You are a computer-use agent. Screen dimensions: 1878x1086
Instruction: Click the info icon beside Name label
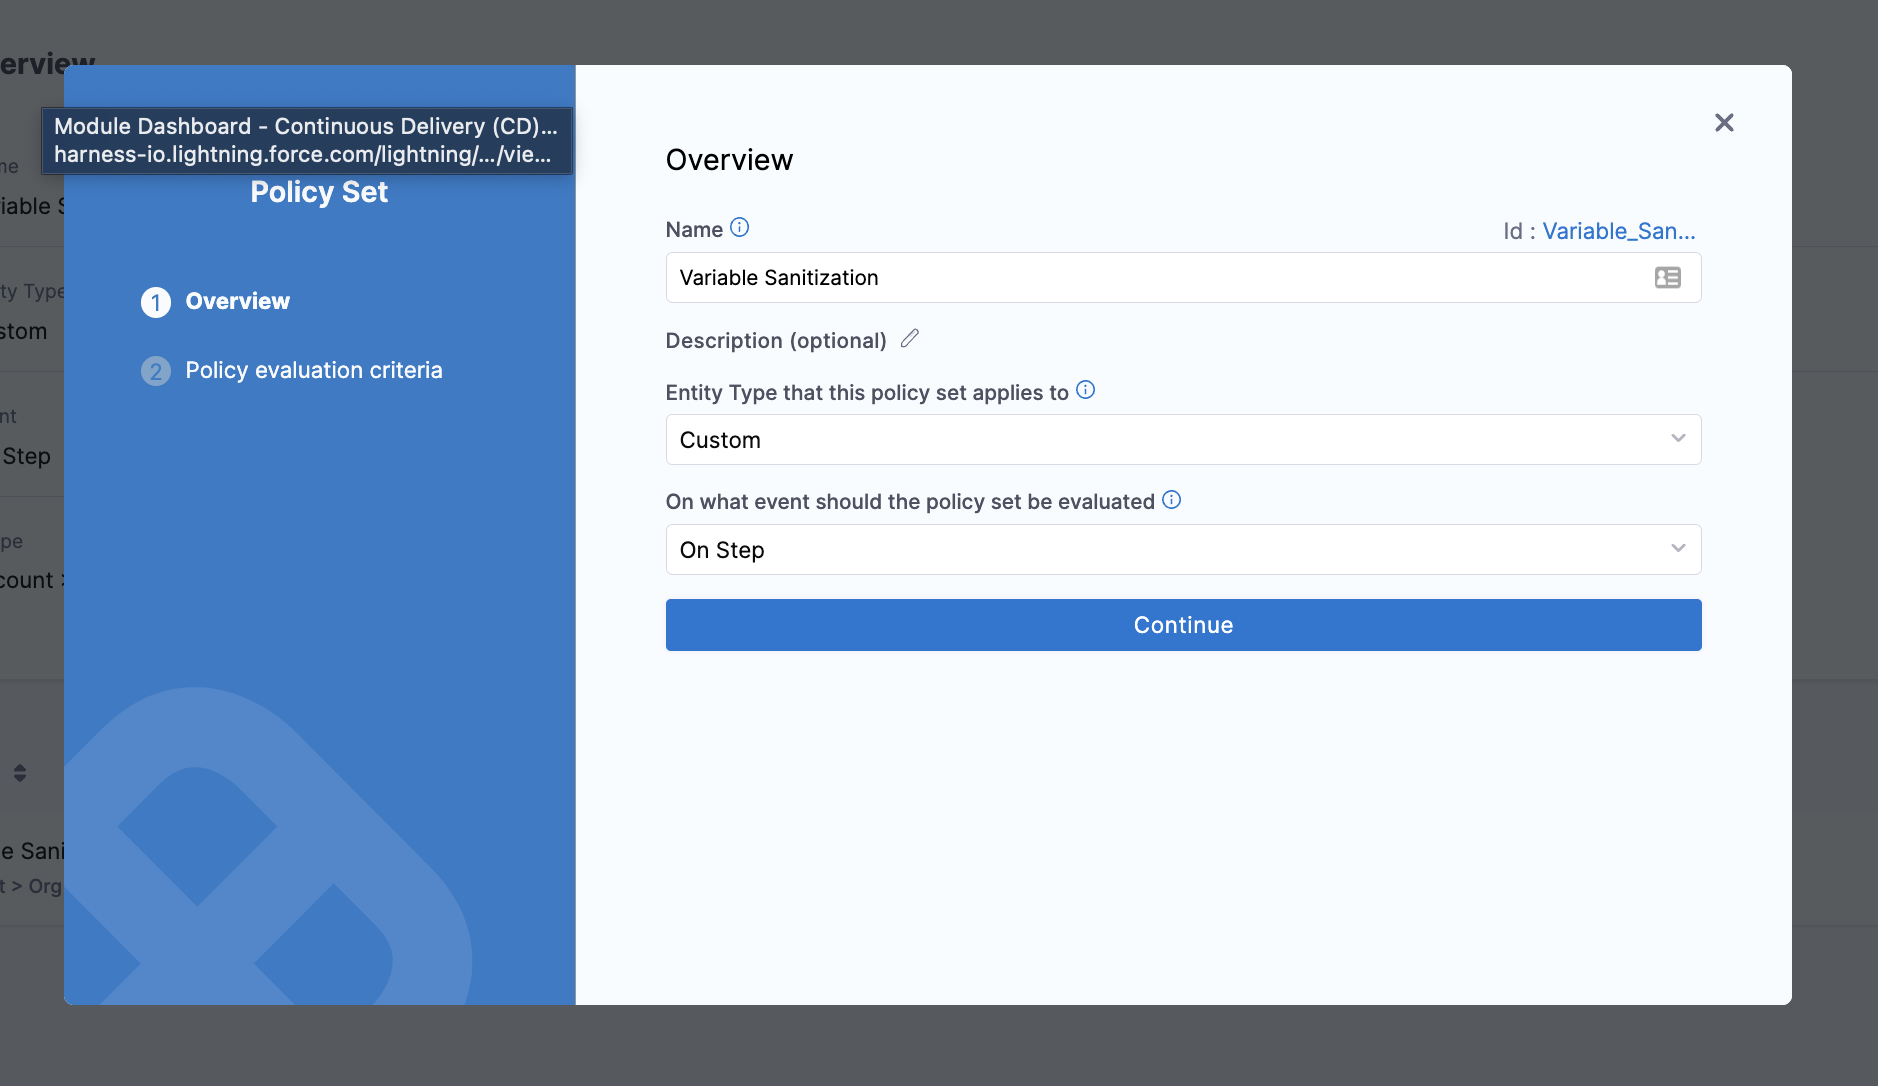[739, 228]
